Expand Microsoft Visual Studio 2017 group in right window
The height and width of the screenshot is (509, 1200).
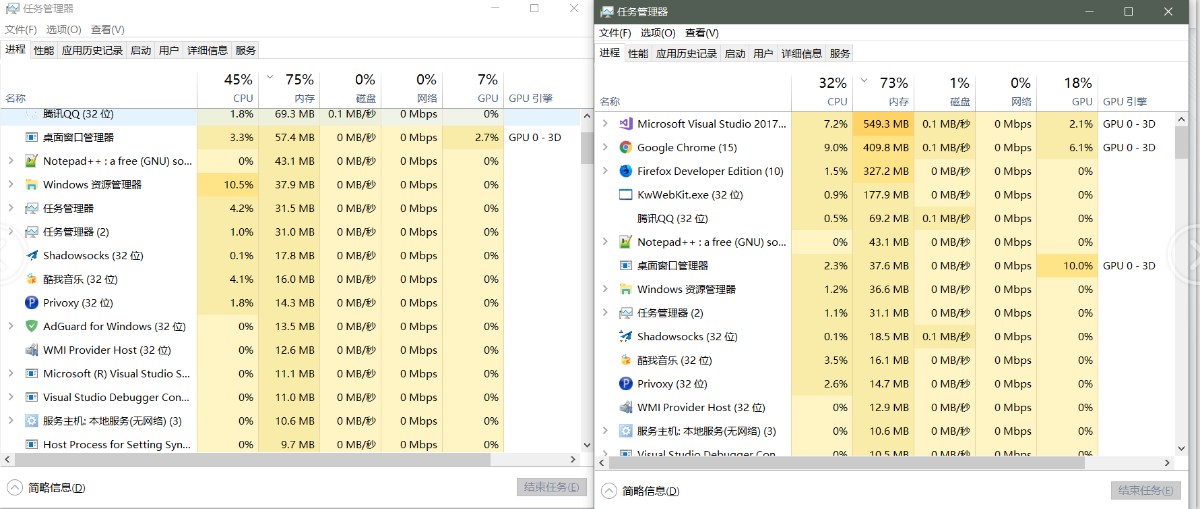[x=605, y=124]
